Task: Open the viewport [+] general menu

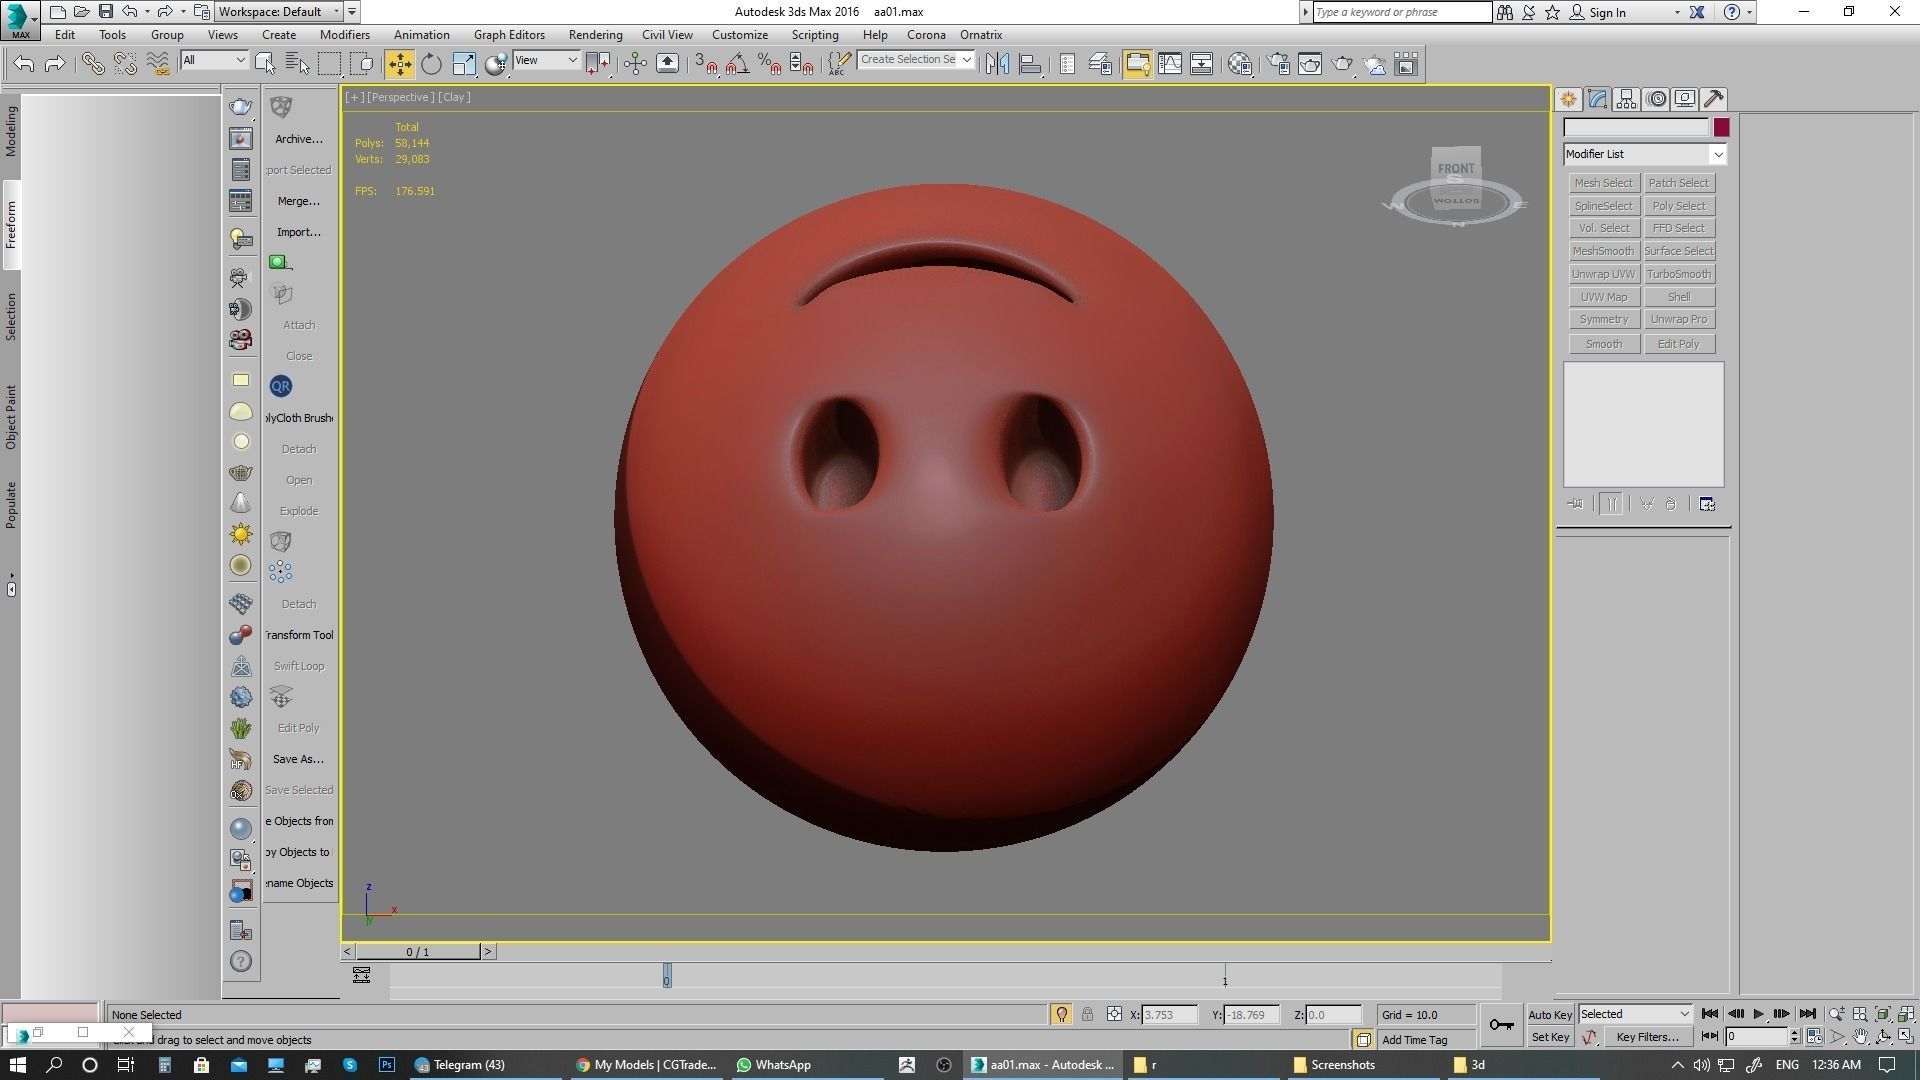Action: coord(354,97)
